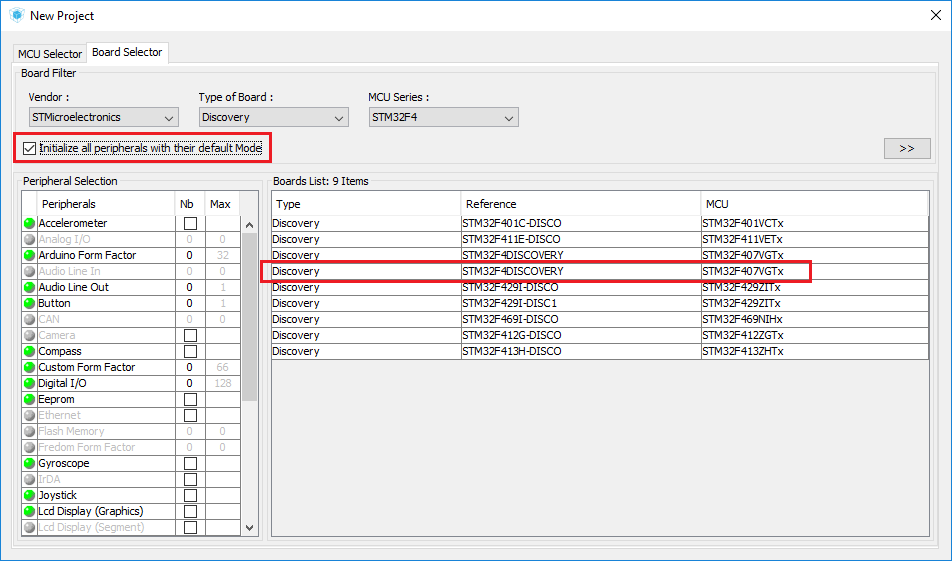952x561 pixels.
Task: Open the MCU Series combo box
Action: tap(443, 118)
